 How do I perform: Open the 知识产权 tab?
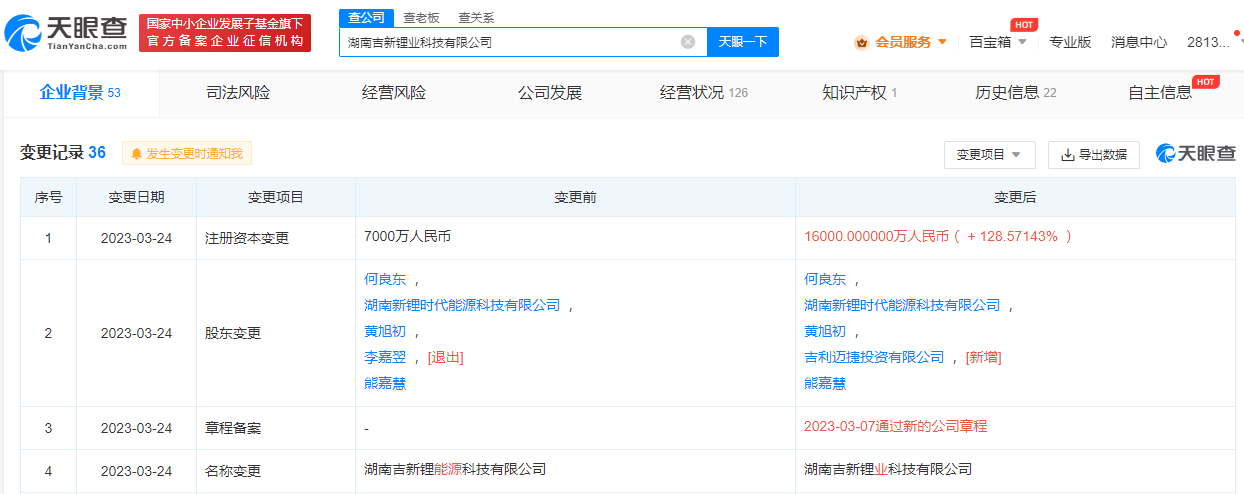click(860, 93)
